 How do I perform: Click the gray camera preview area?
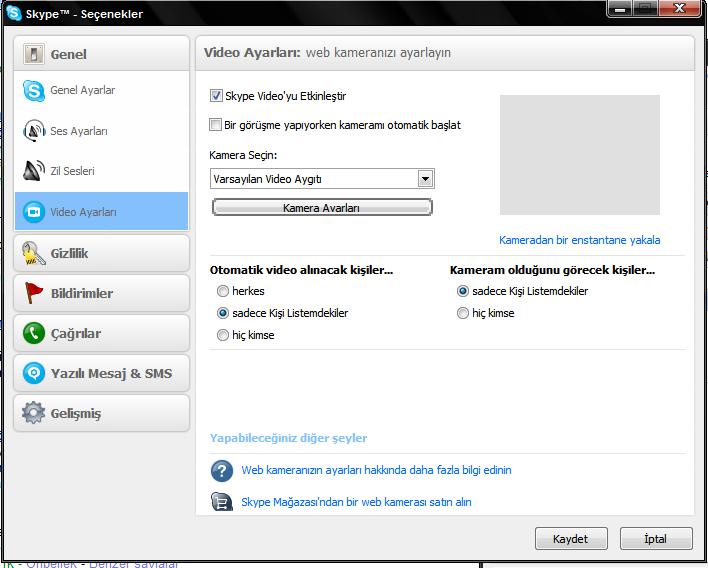coord(580,155)
